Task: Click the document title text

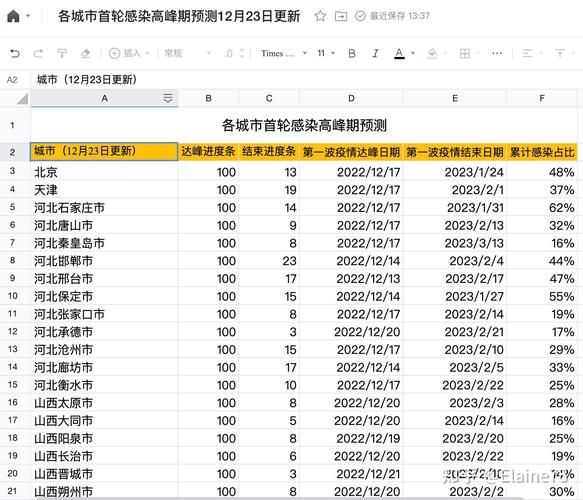Action: [179, 16]
